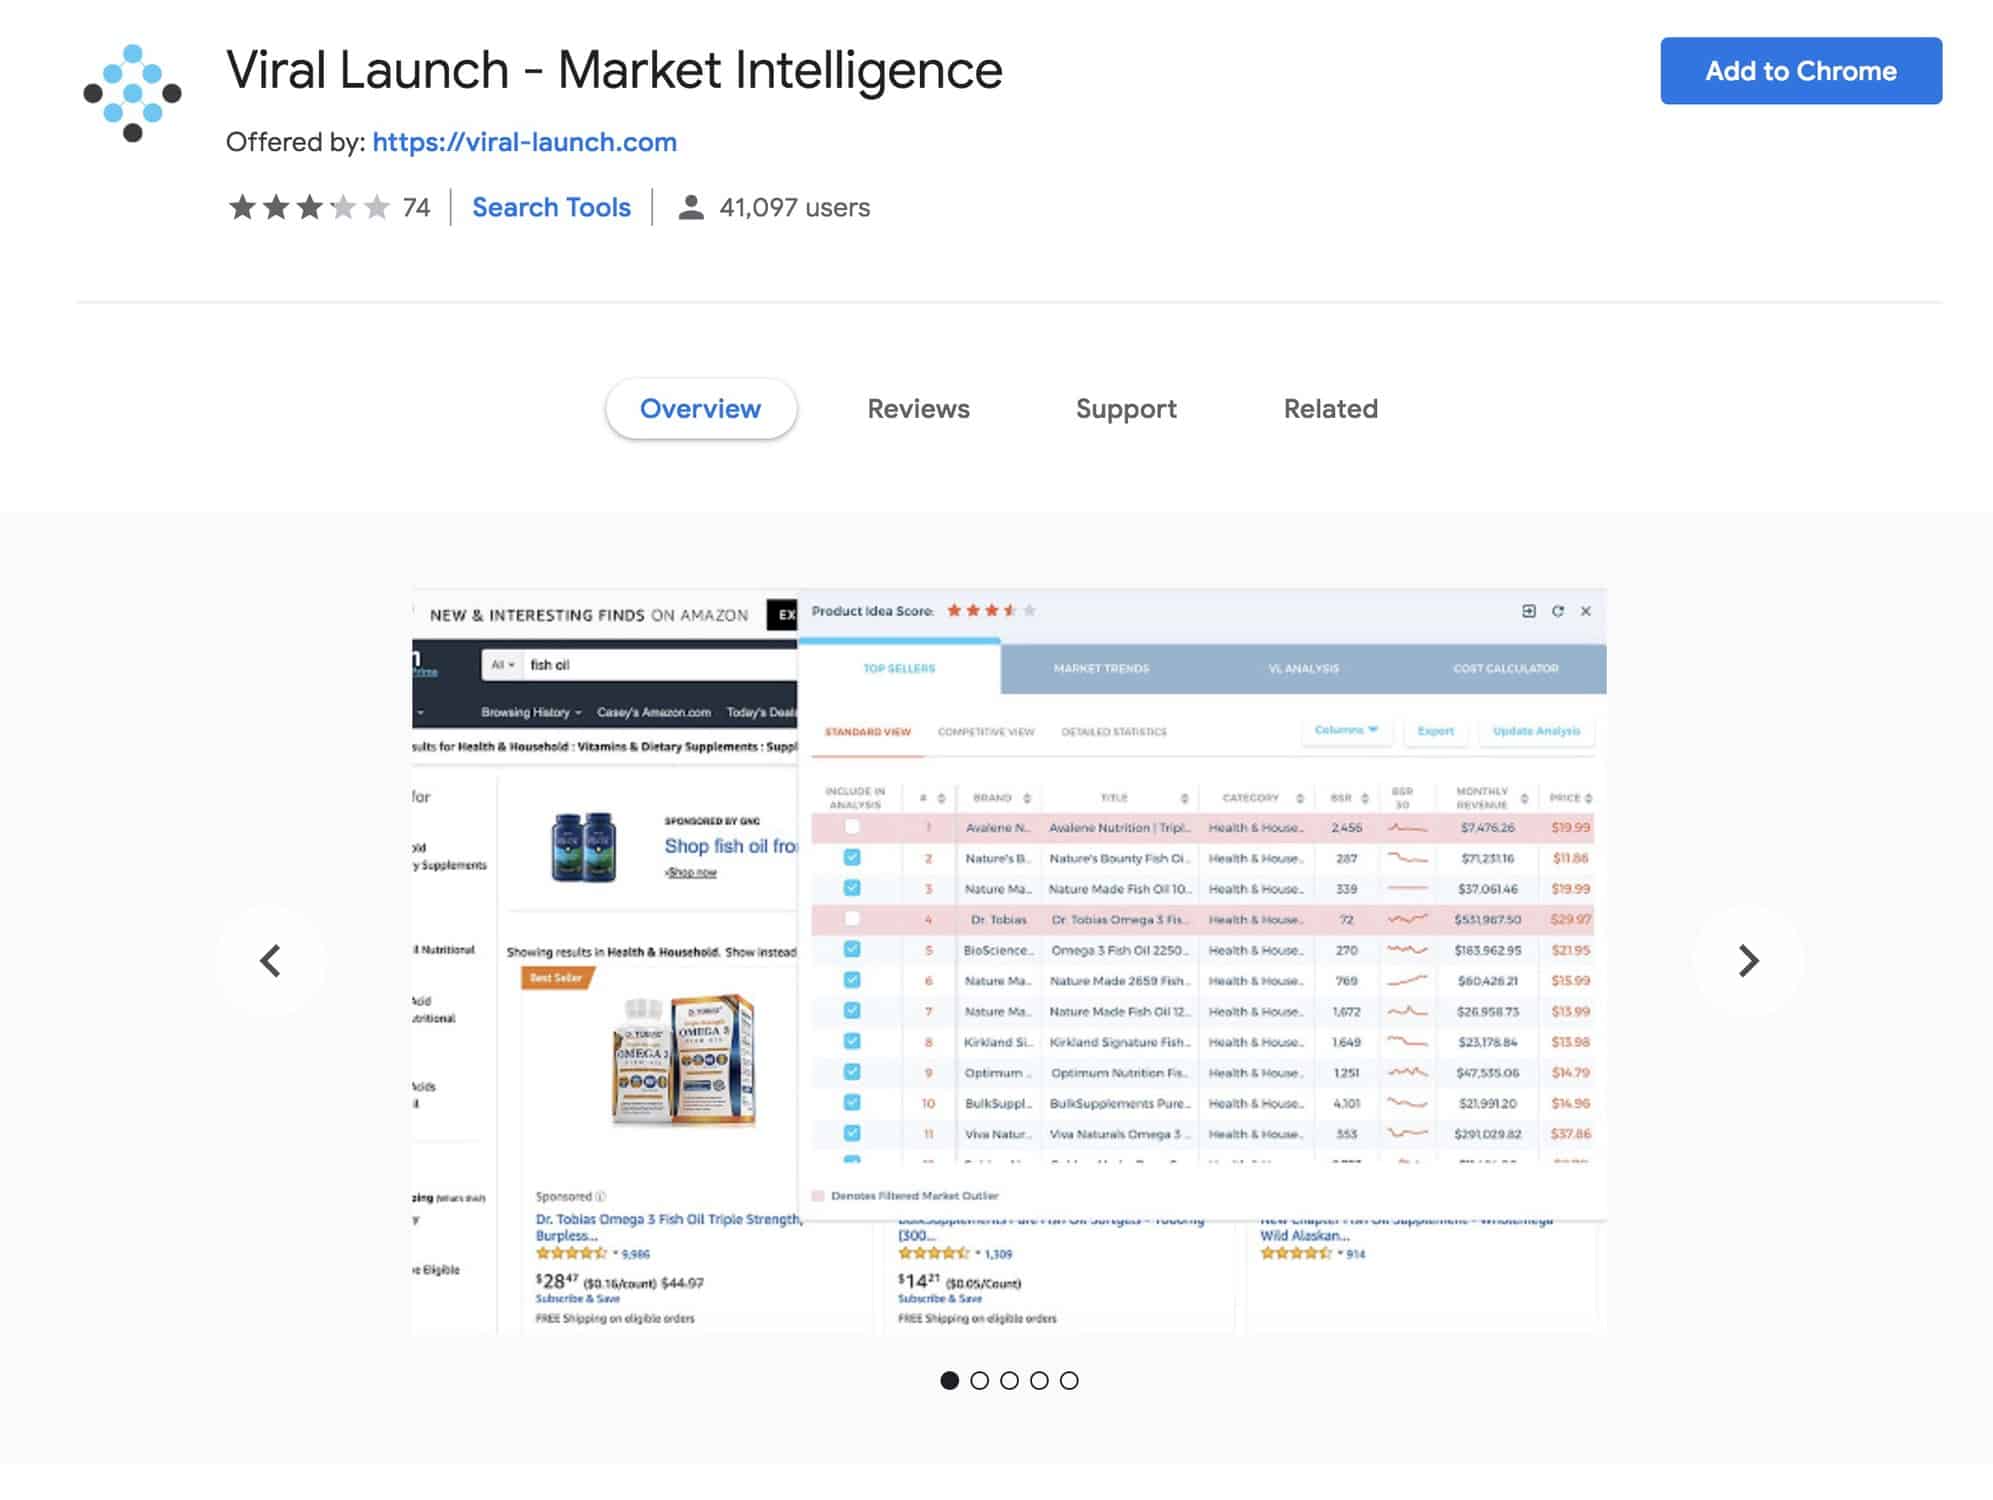Open the Browsing History menu
Viewport: 1993px width, 1500px height.
pos(531,712)
